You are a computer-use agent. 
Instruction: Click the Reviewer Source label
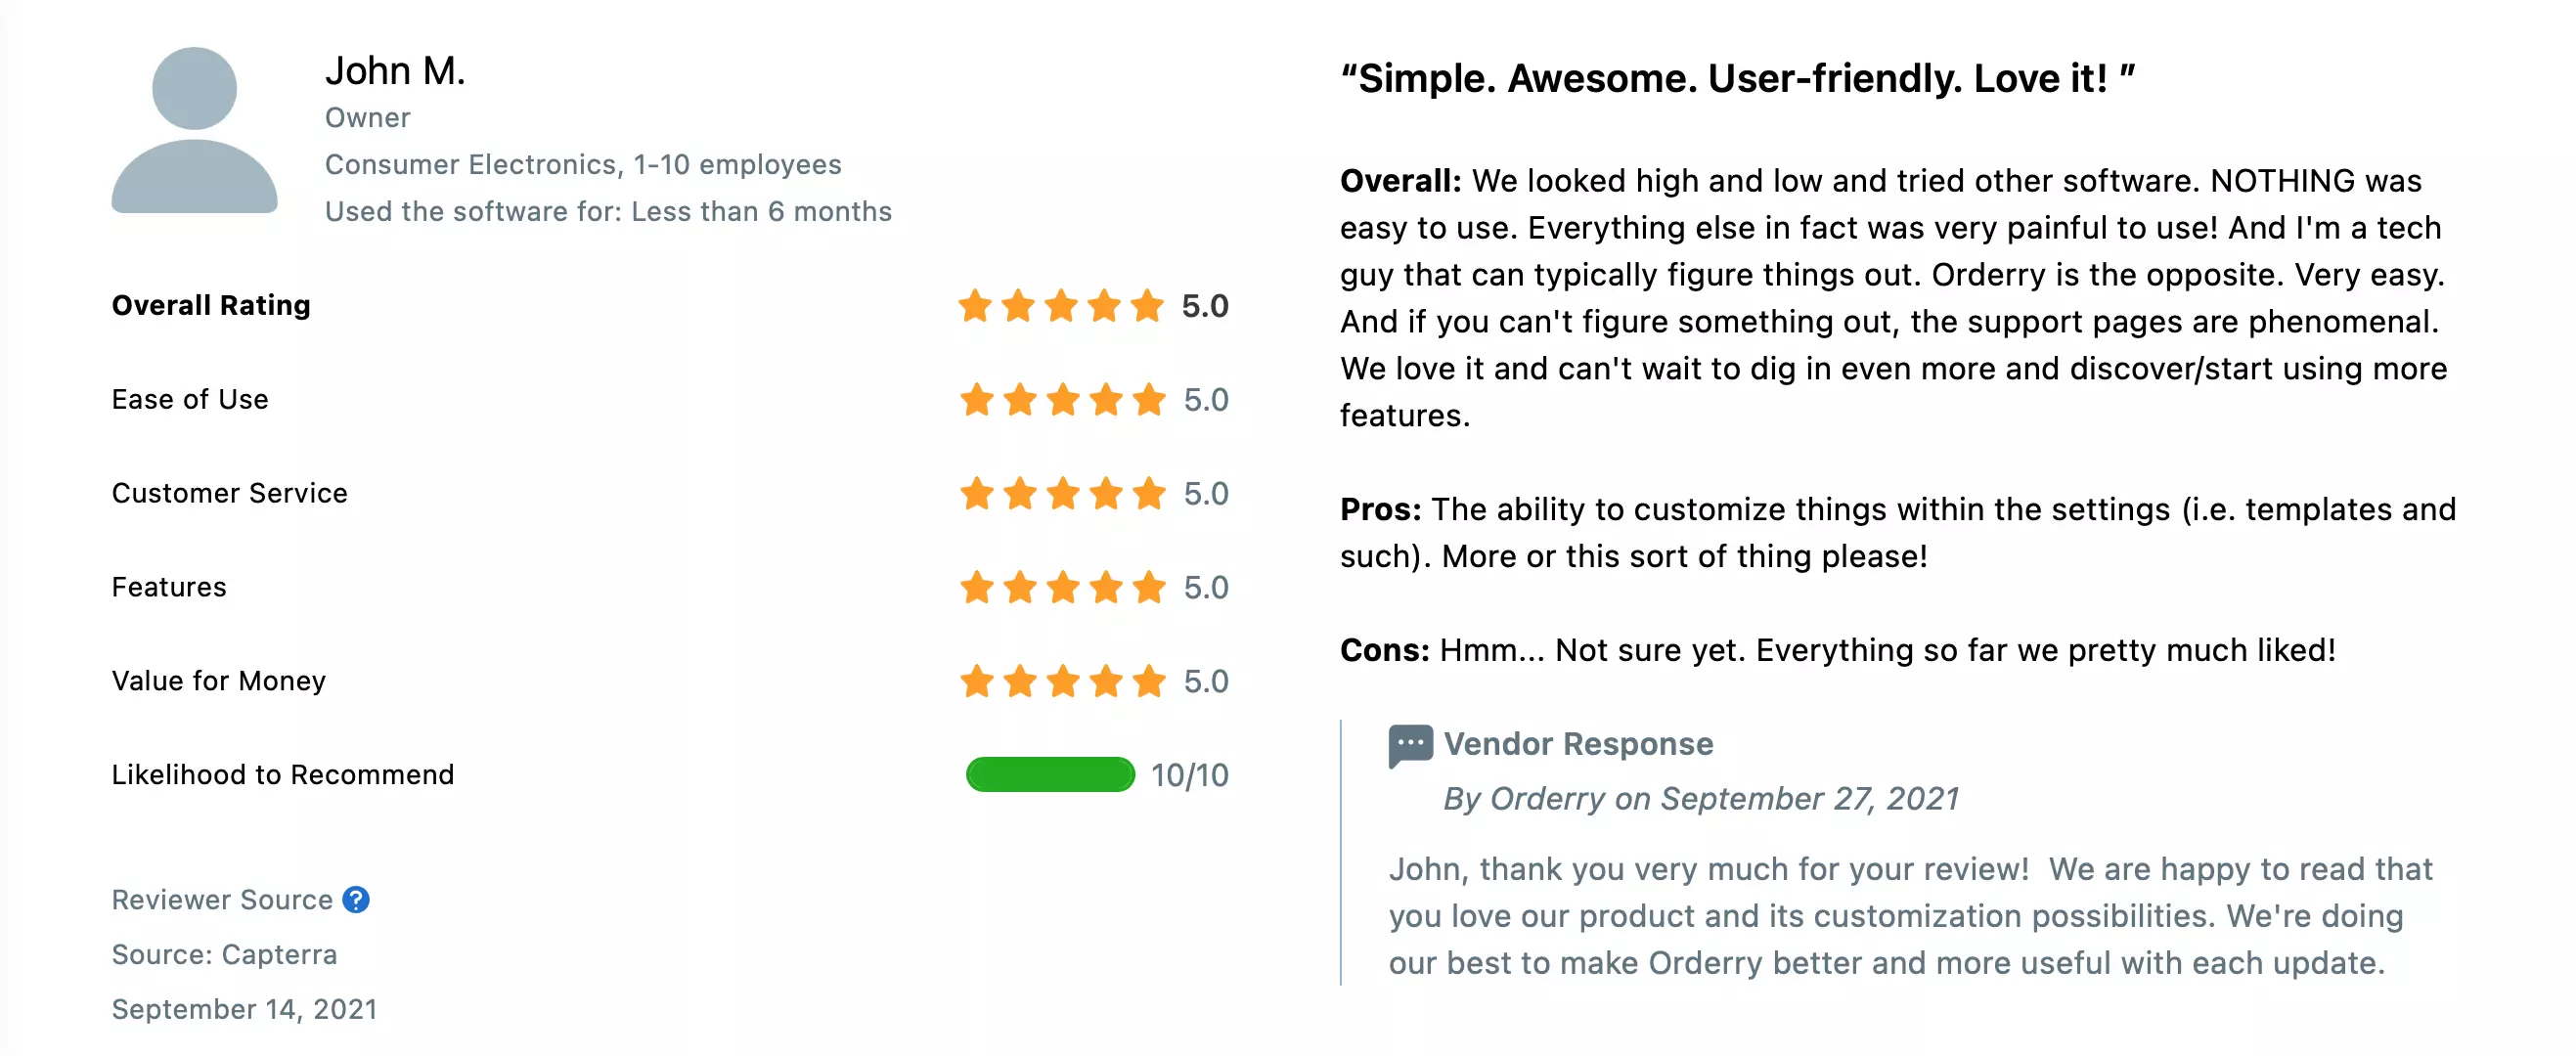tap(222, 900)
